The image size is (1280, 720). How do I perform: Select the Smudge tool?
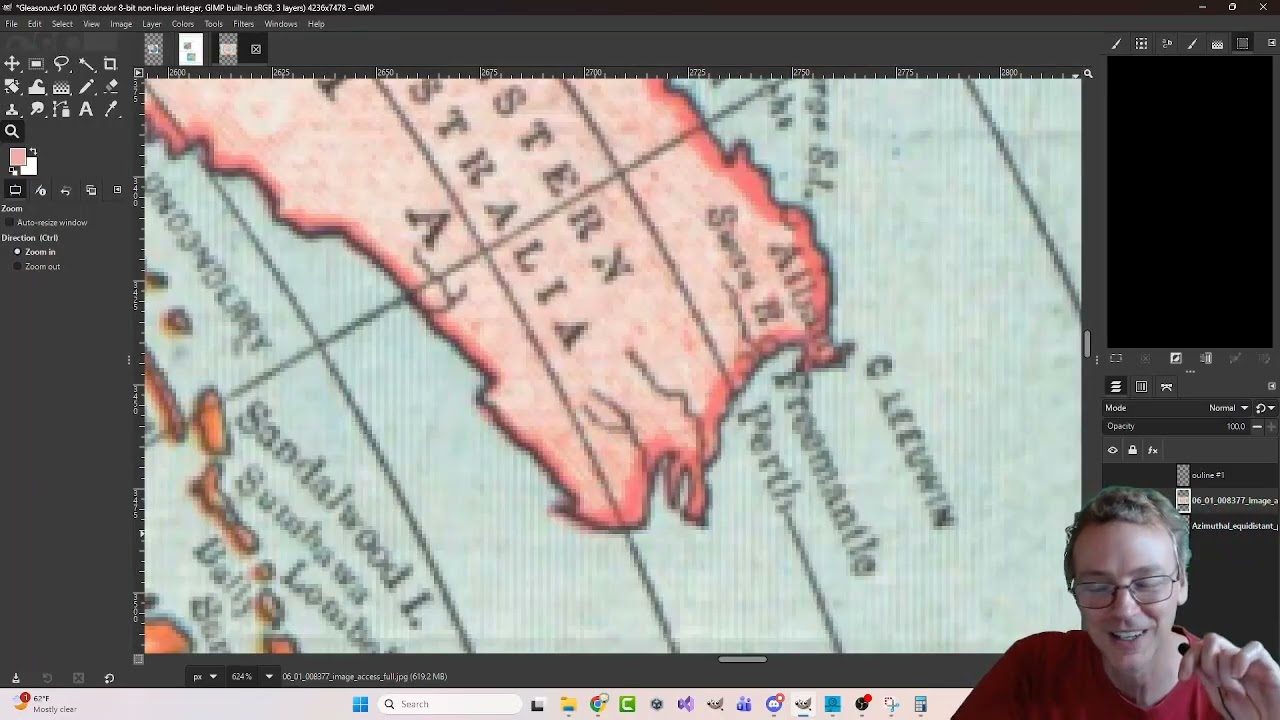pos(37,109)
